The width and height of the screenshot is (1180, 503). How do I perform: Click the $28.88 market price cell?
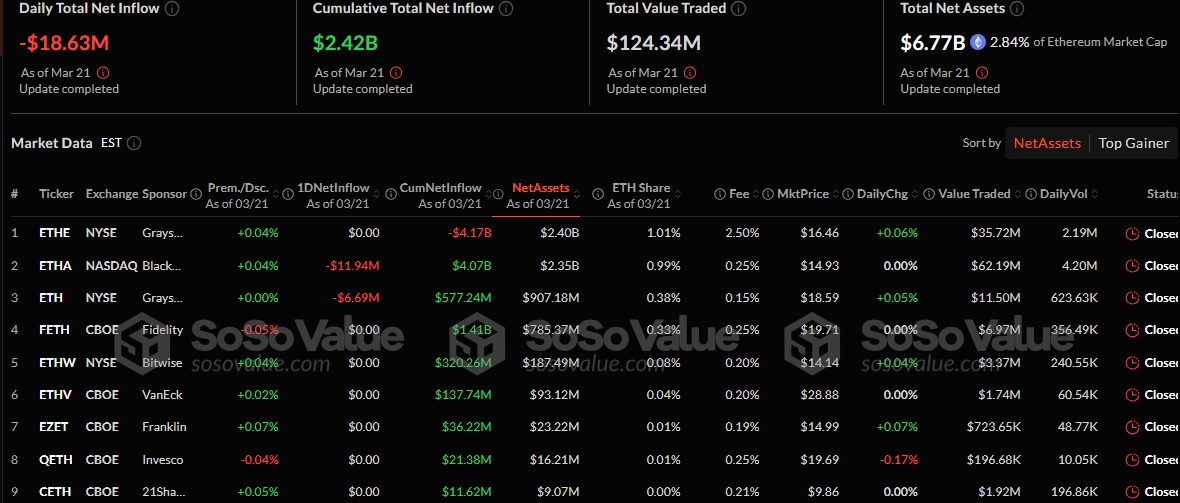[x=820, y=395]
